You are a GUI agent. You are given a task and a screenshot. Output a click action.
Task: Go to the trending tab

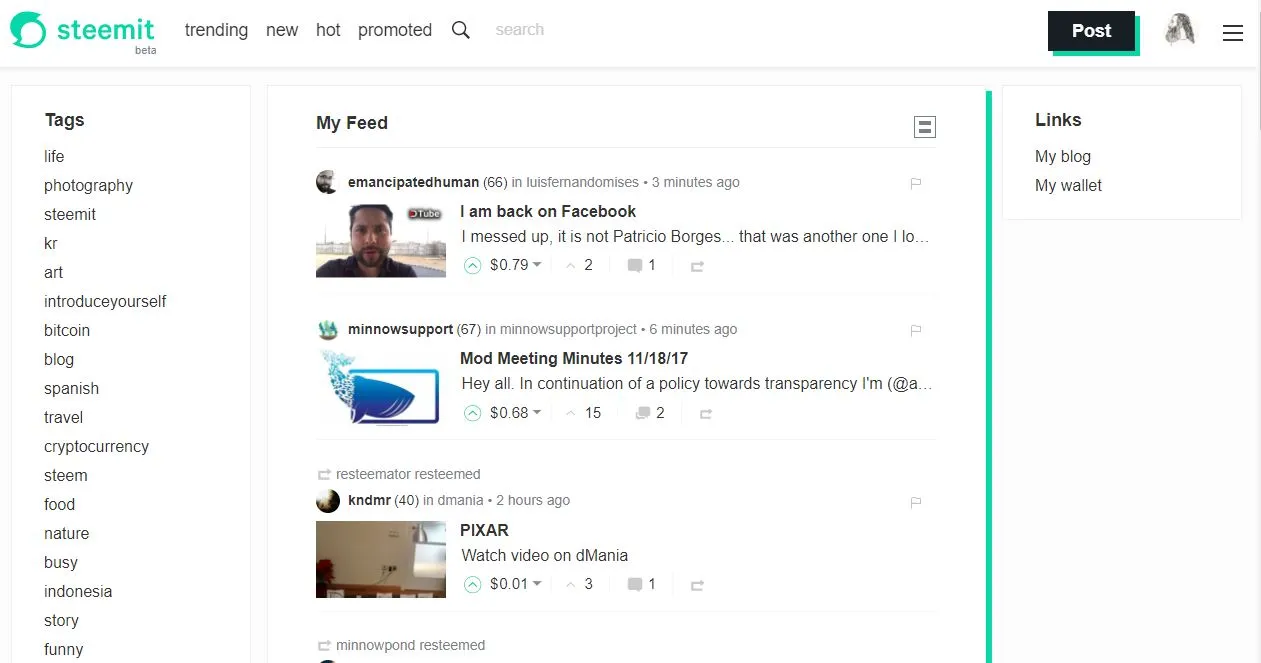tap(216, 30)
